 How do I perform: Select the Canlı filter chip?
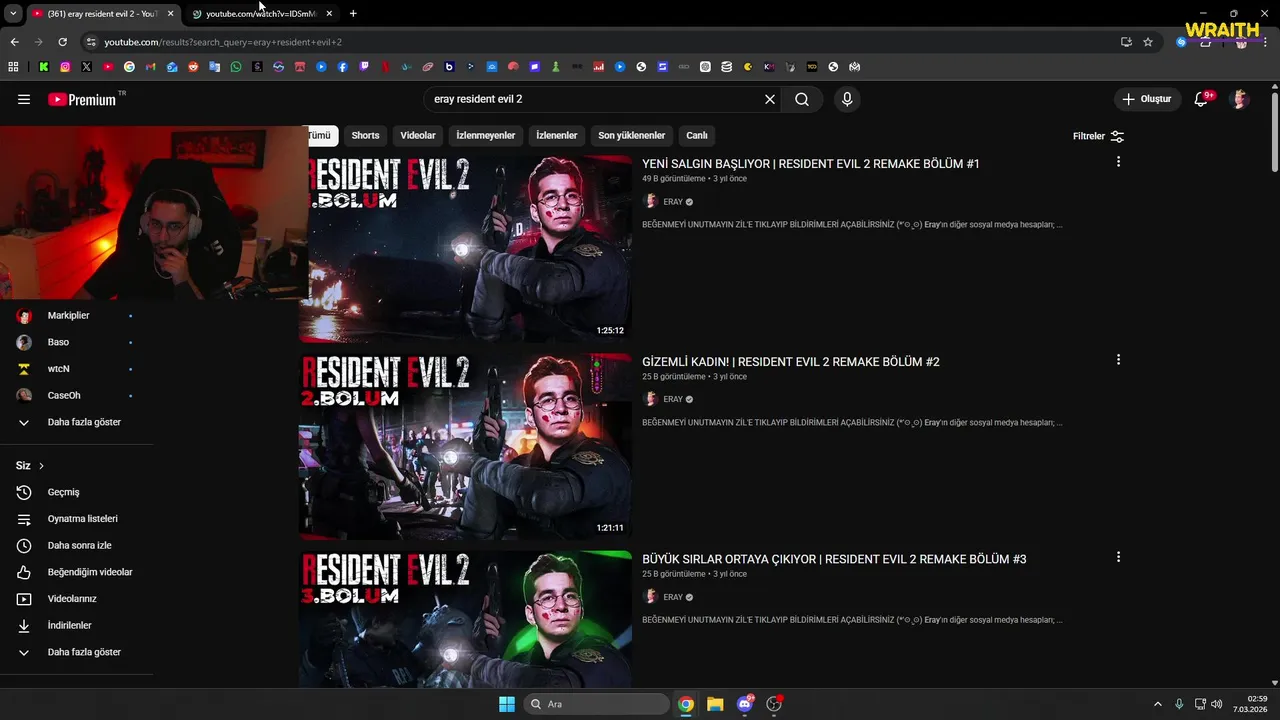pyautogui.click(x=697, y=135)
